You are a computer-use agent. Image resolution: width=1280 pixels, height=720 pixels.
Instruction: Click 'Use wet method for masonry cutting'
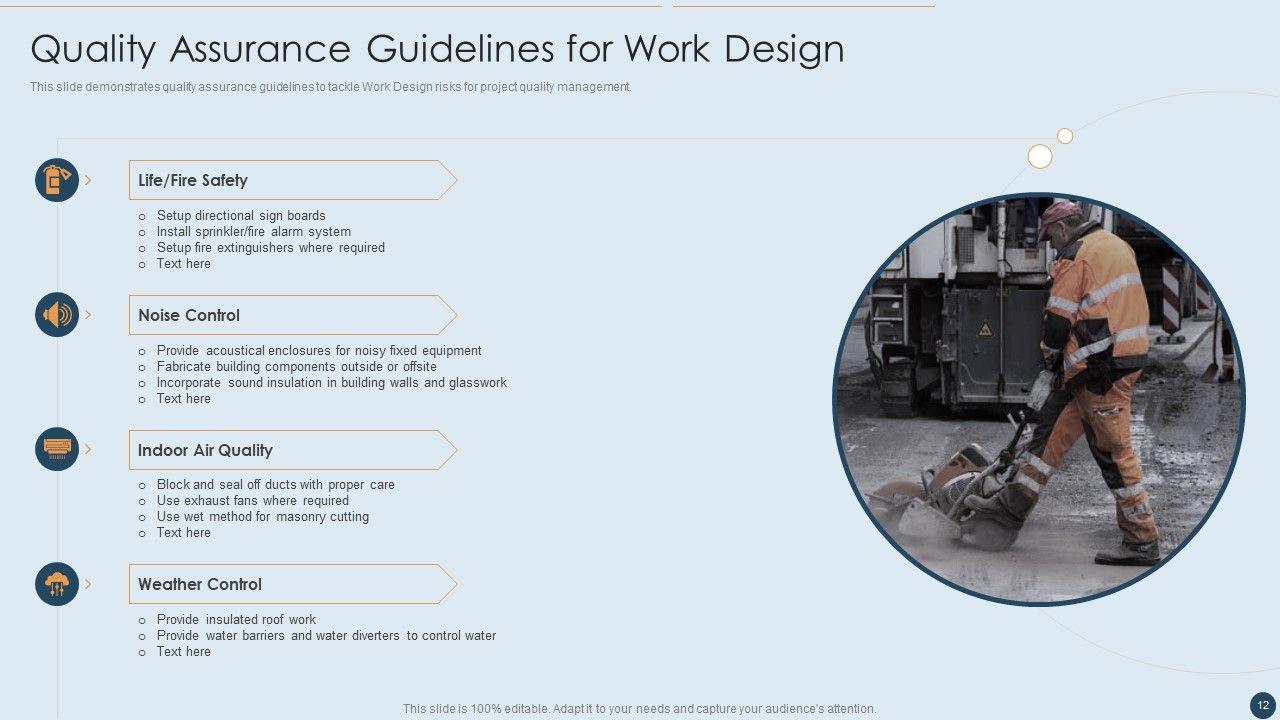pyautogui.click(x=263, y=516)
